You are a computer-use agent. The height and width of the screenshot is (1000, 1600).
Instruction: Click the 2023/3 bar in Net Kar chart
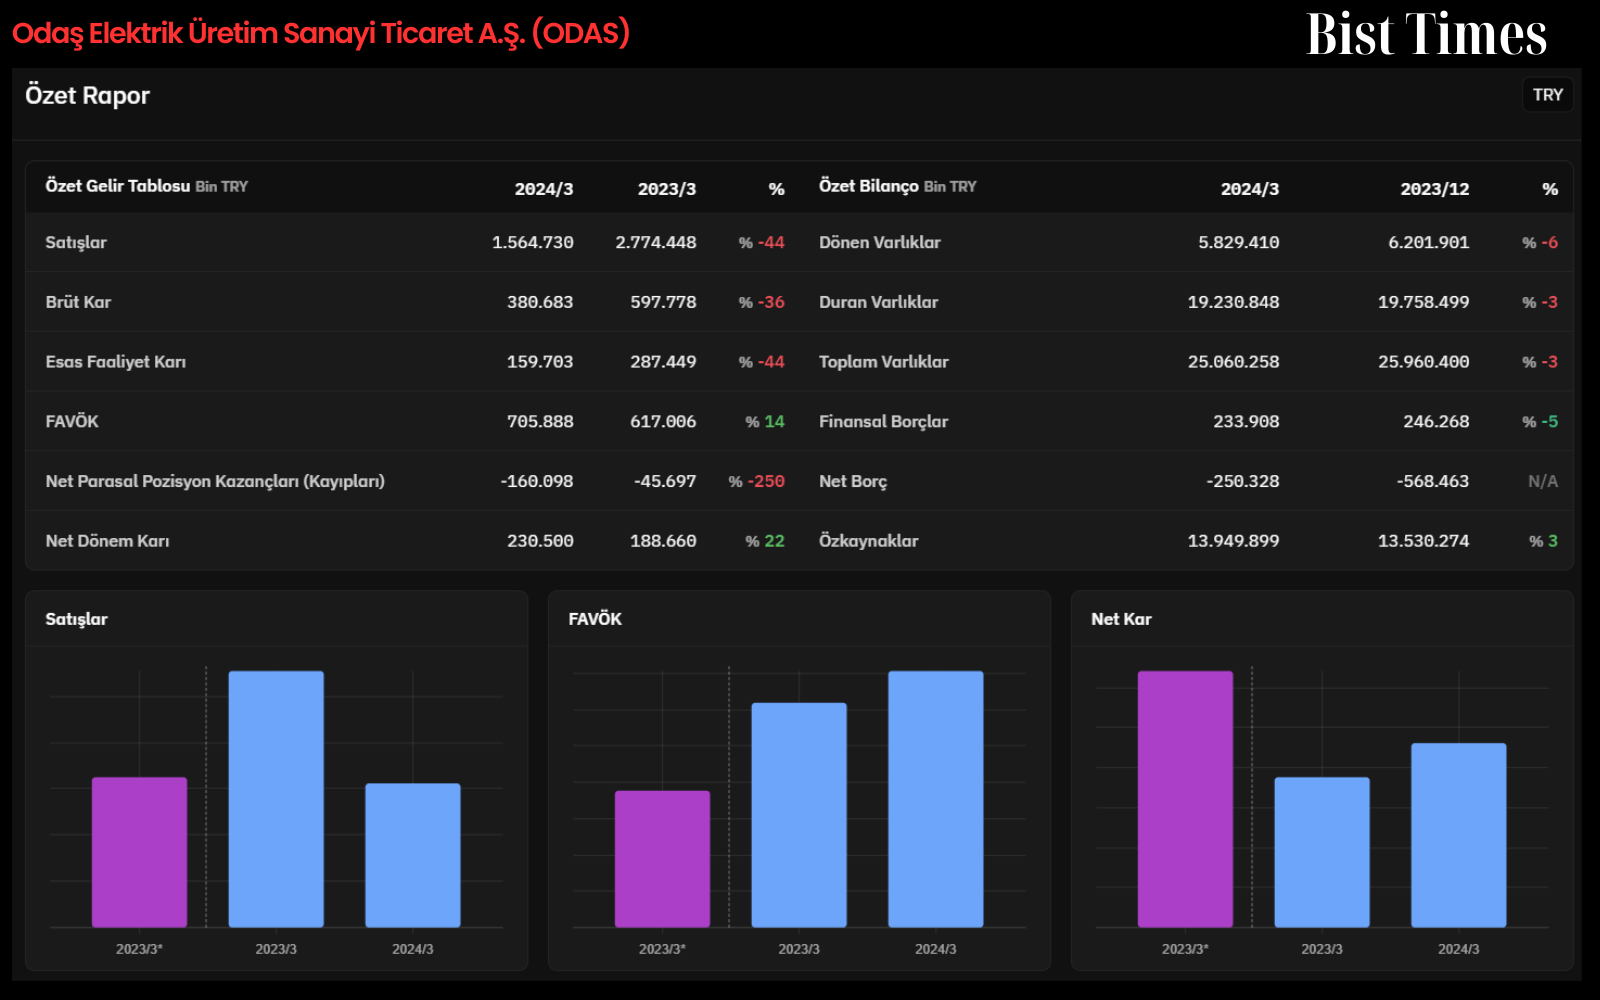click(1322, 852)
